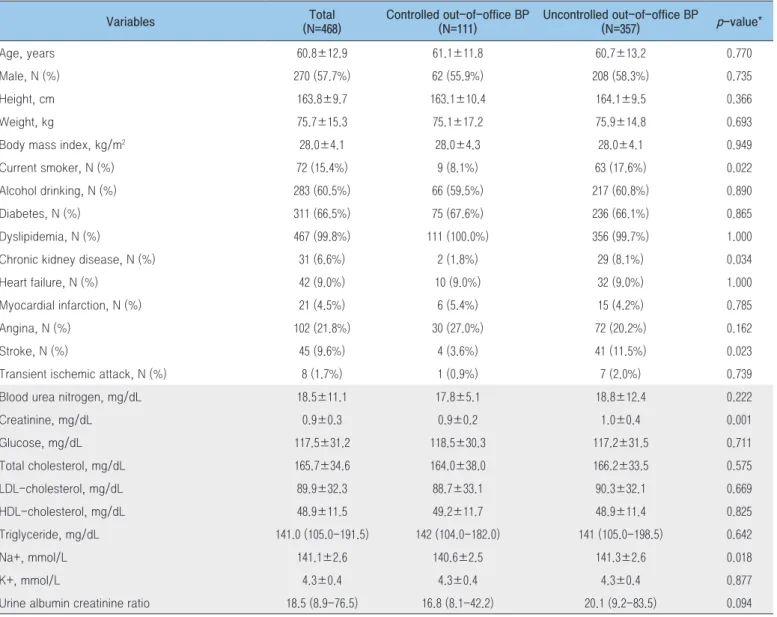Select the 'Myocardial infarction, N (%)' label
Image resolution: width=777 pixels, height=617 pixels.
click(71, 305)
